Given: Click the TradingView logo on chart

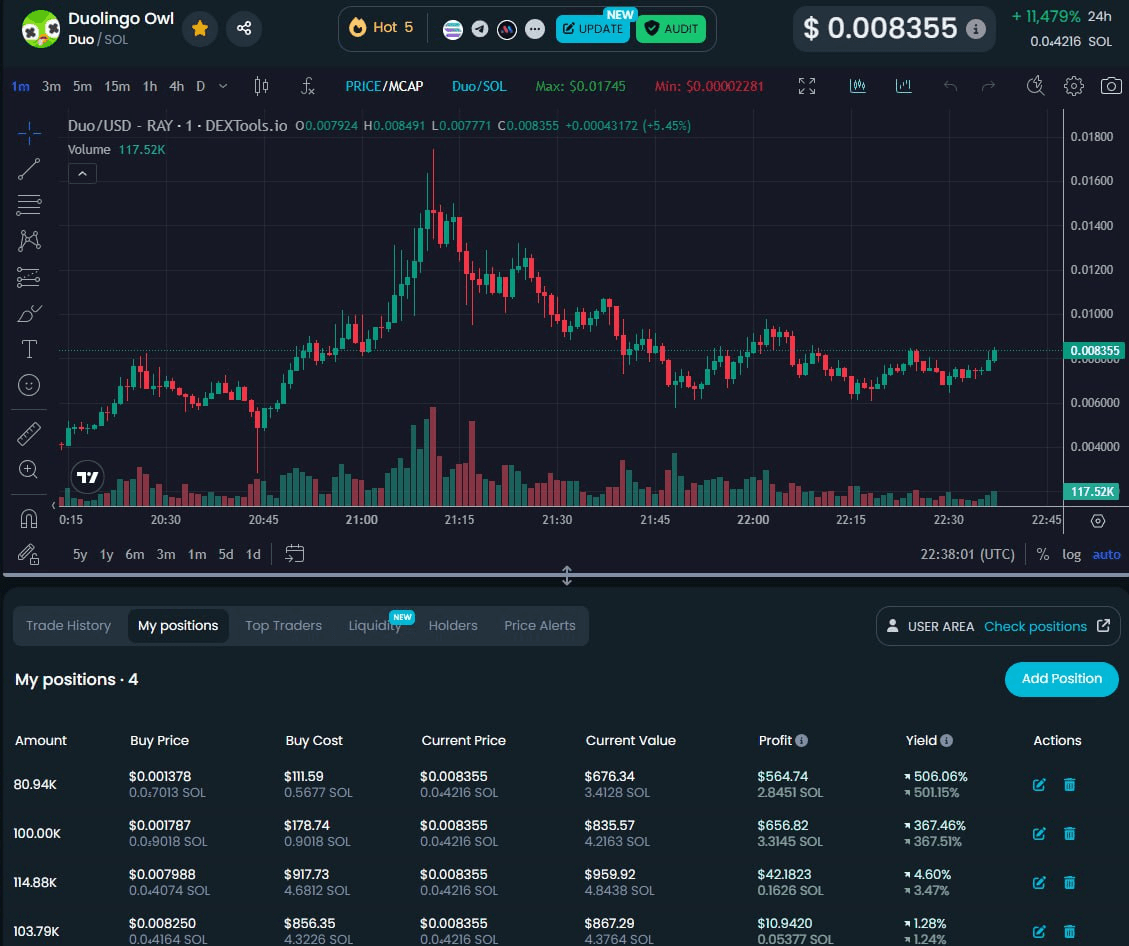Looking at the screenshot, I should pyautogui.click(x=88, y=477).
